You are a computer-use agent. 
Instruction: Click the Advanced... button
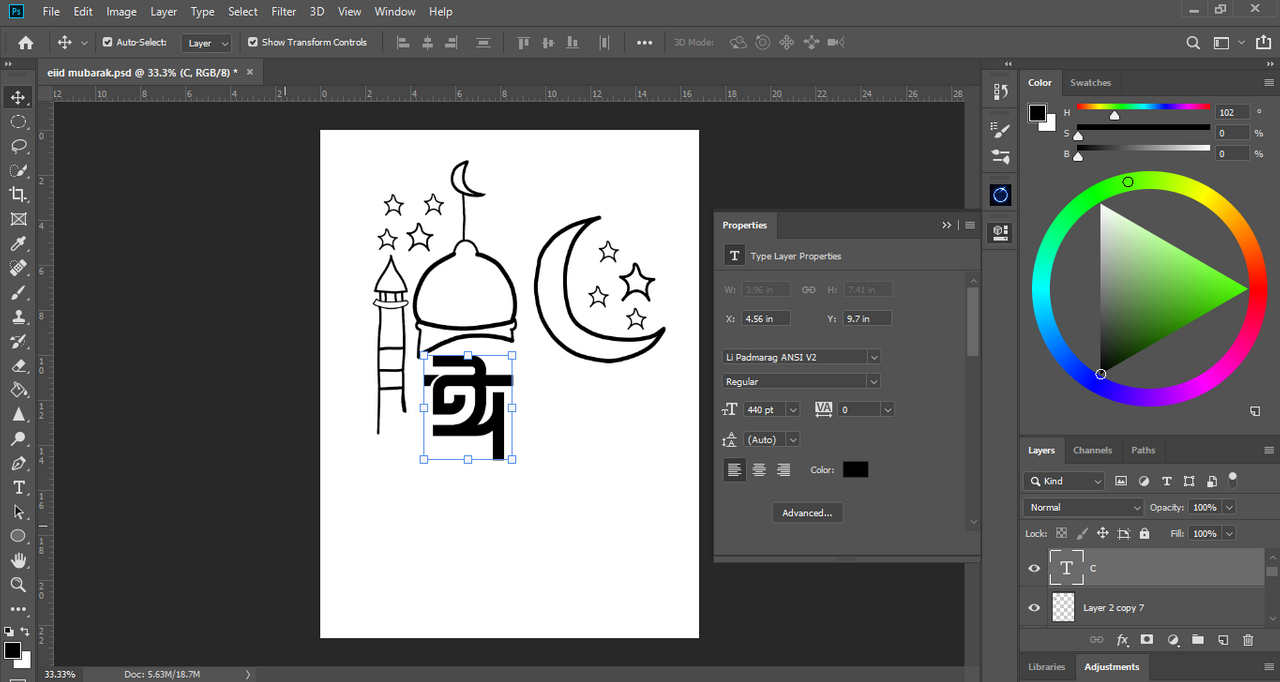click(x=807, y=513)
